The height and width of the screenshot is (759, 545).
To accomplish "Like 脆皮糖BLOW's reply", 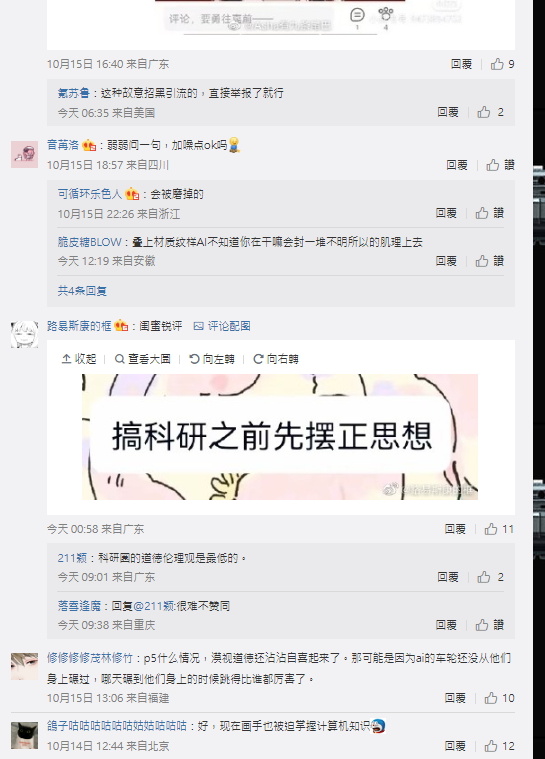I will pos(489,261).
